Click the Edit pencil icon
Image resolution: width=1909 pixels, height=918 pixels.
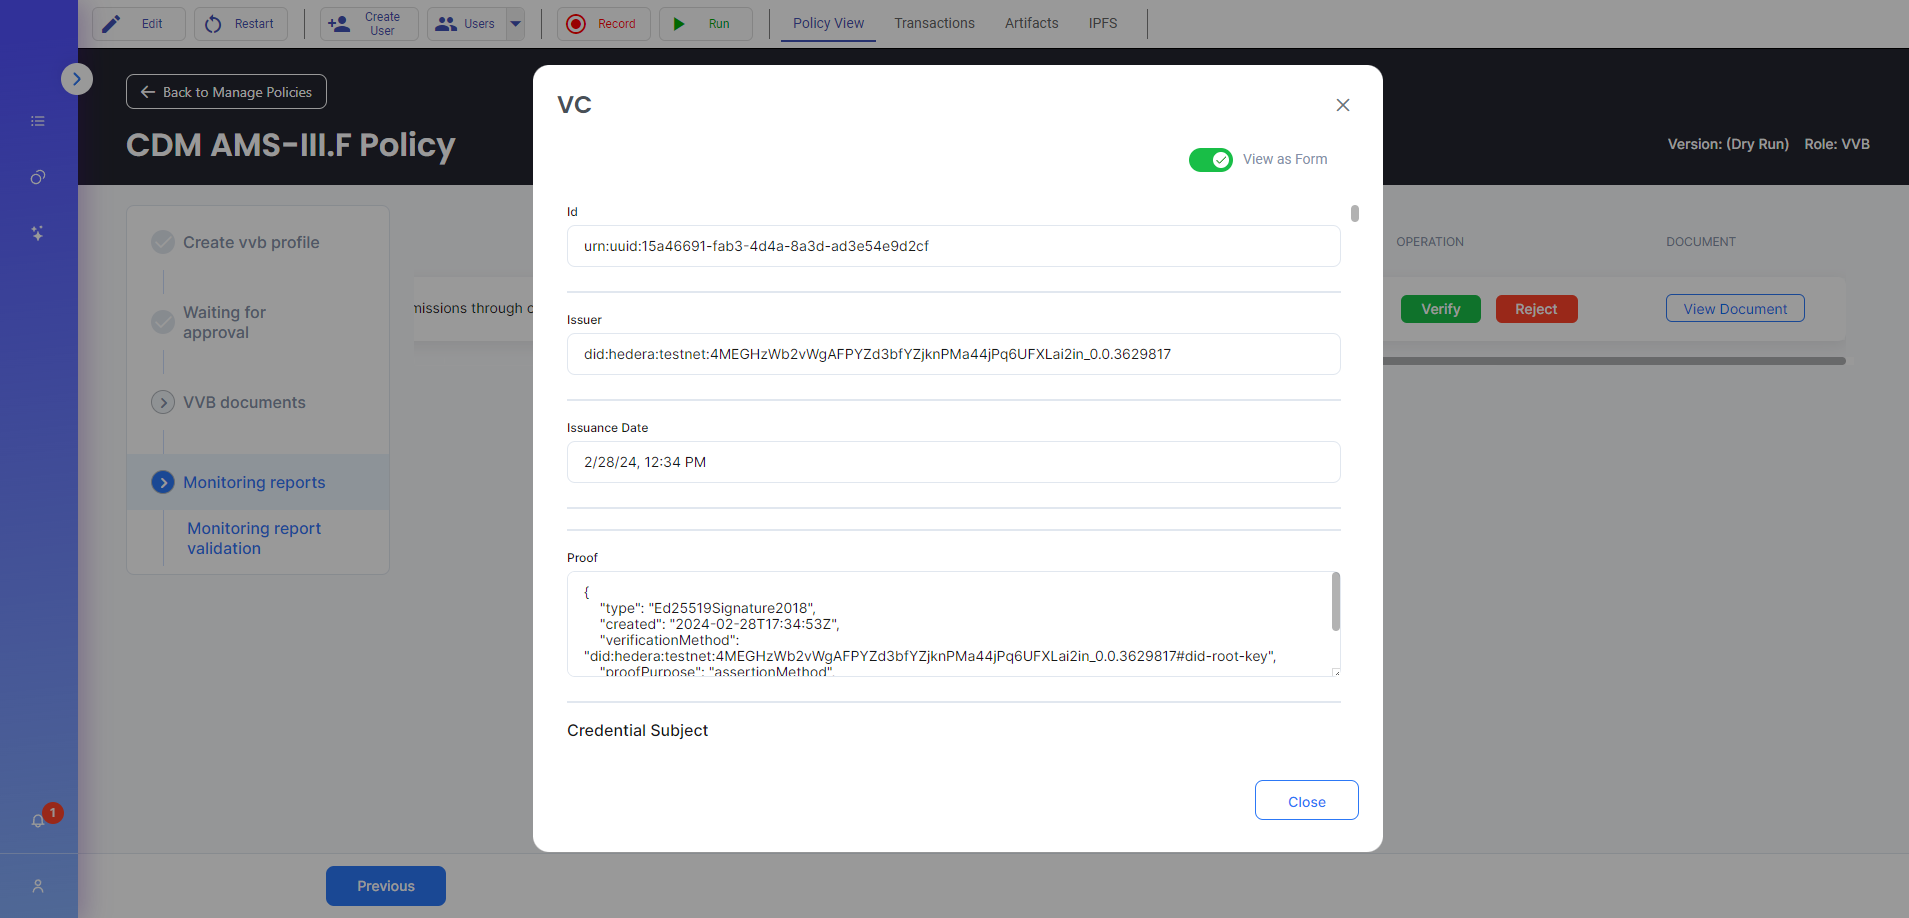pyautogui.click(x=112, y=24)
